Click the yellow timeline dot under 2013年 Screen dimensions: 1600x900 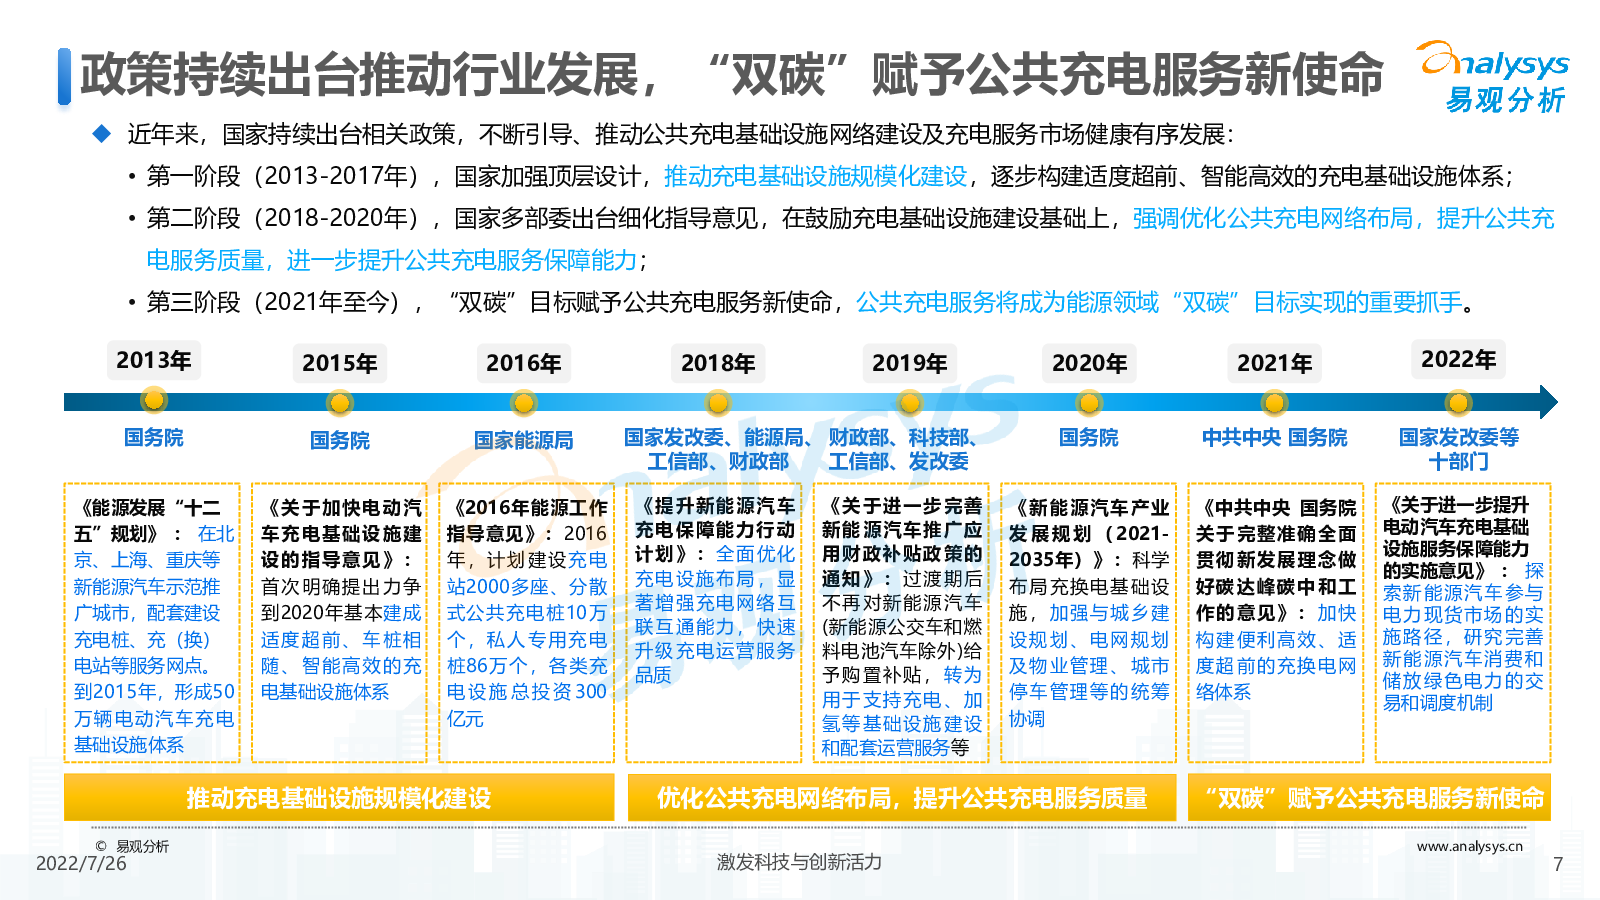point(154,400)
